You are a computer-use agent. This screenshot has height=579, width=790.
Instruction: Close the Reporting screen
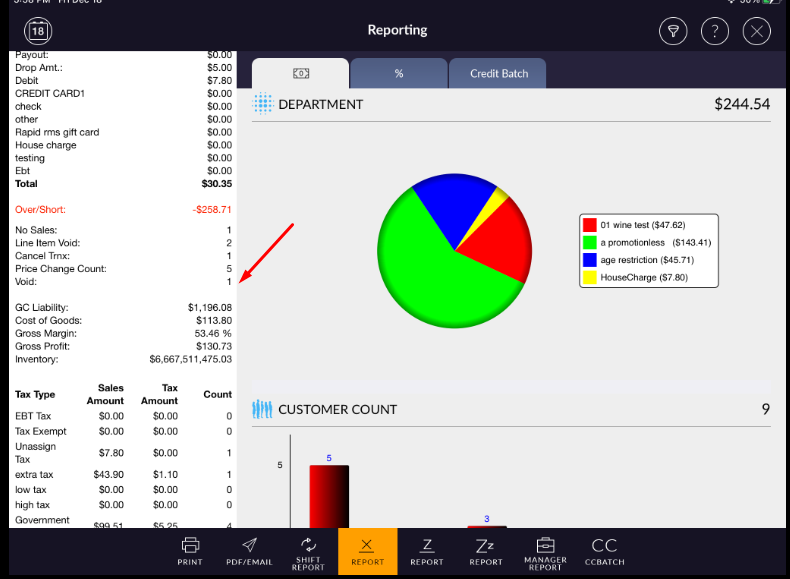point(757,31)
